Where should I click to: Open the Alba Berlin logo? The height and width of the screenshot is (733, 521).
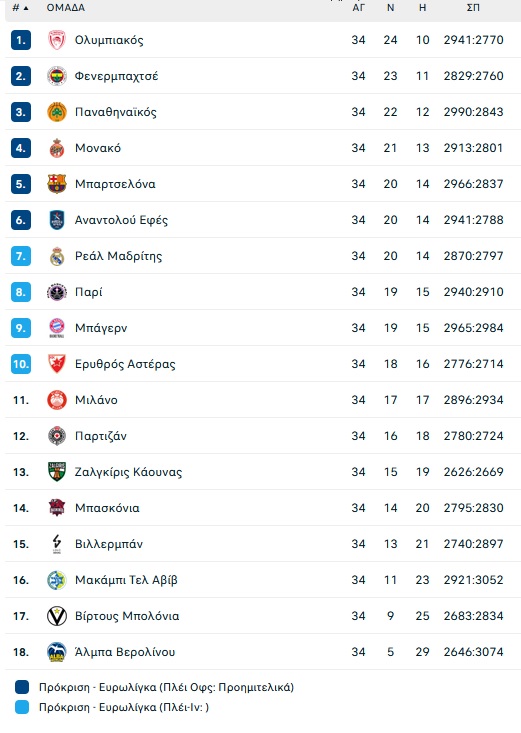tap(57, 652)
